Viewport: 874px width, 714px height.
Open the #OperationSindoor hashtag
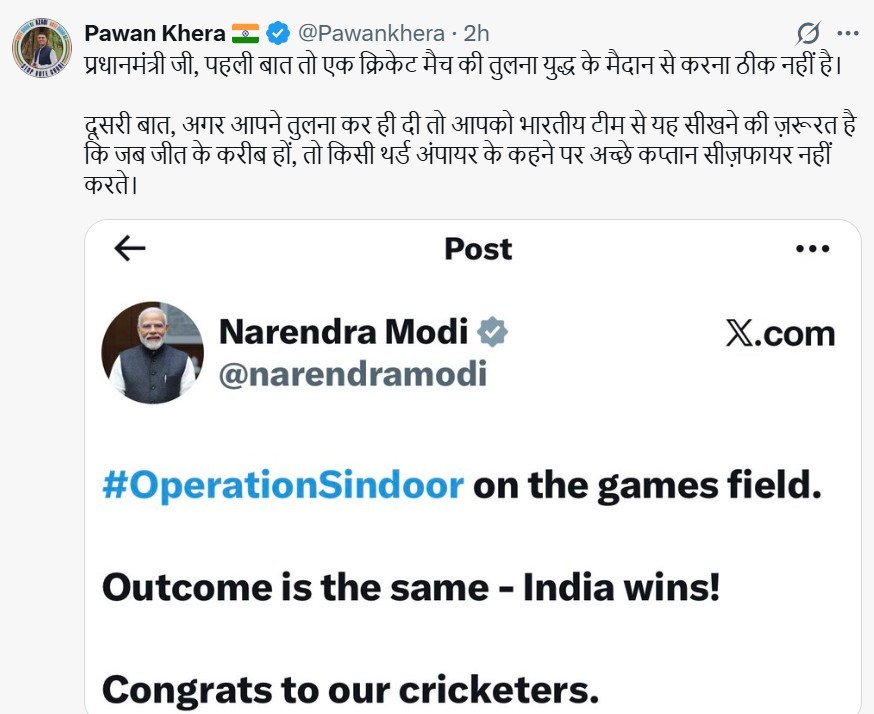pos(283,486)
